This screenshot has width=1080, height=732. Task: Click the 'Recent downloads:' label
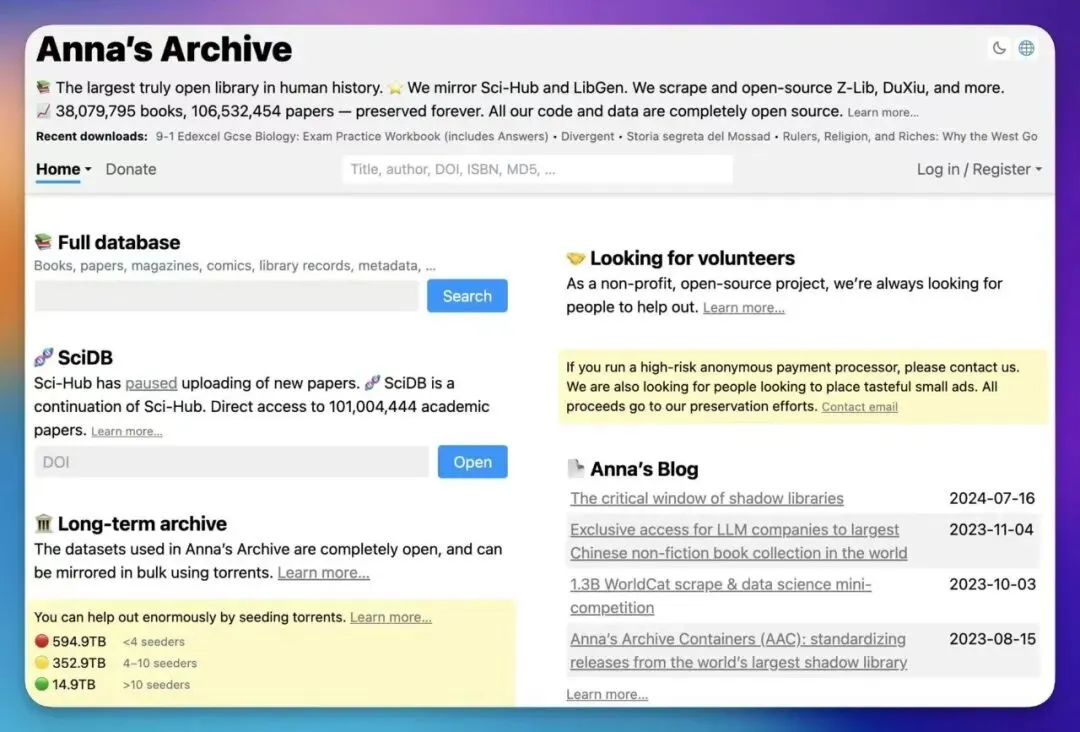pyautogui.click(x=92, y=136)
